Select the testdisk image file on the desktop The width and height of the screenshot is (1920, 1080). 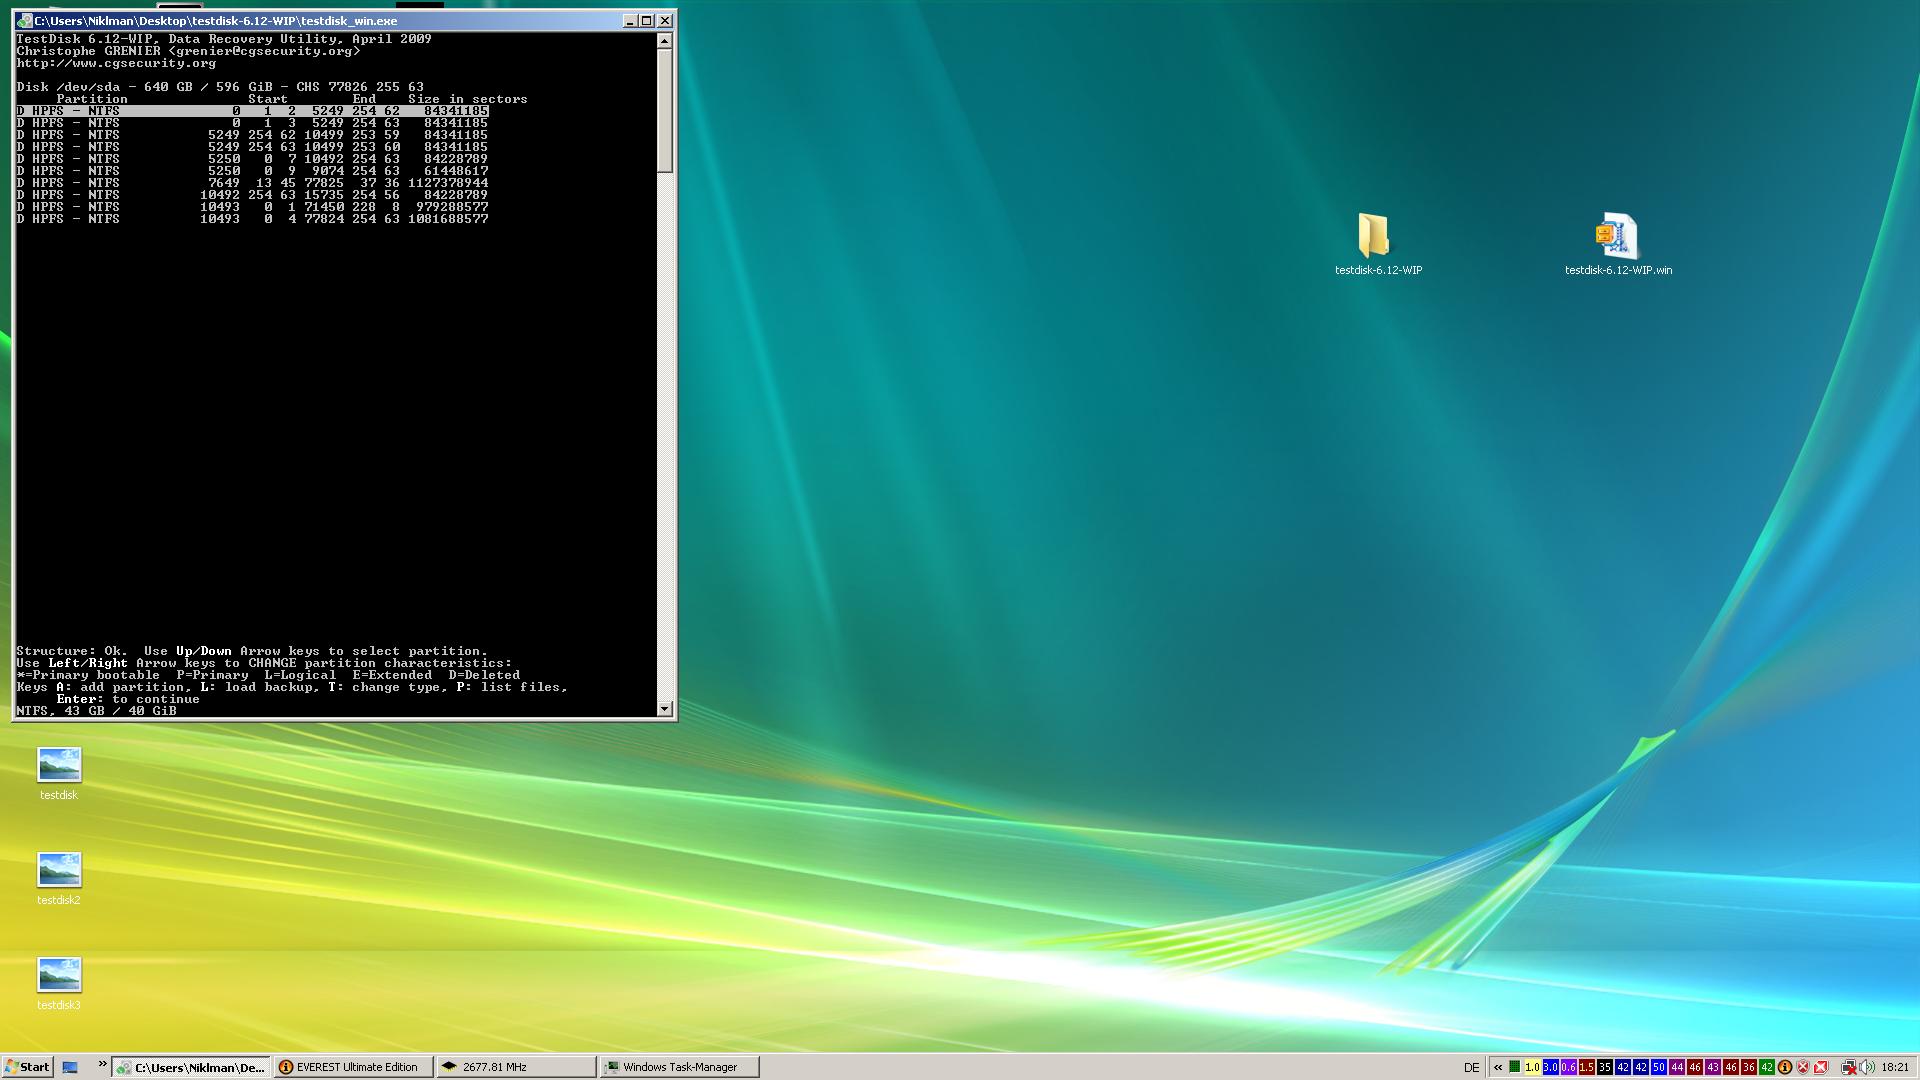point(59,766)
